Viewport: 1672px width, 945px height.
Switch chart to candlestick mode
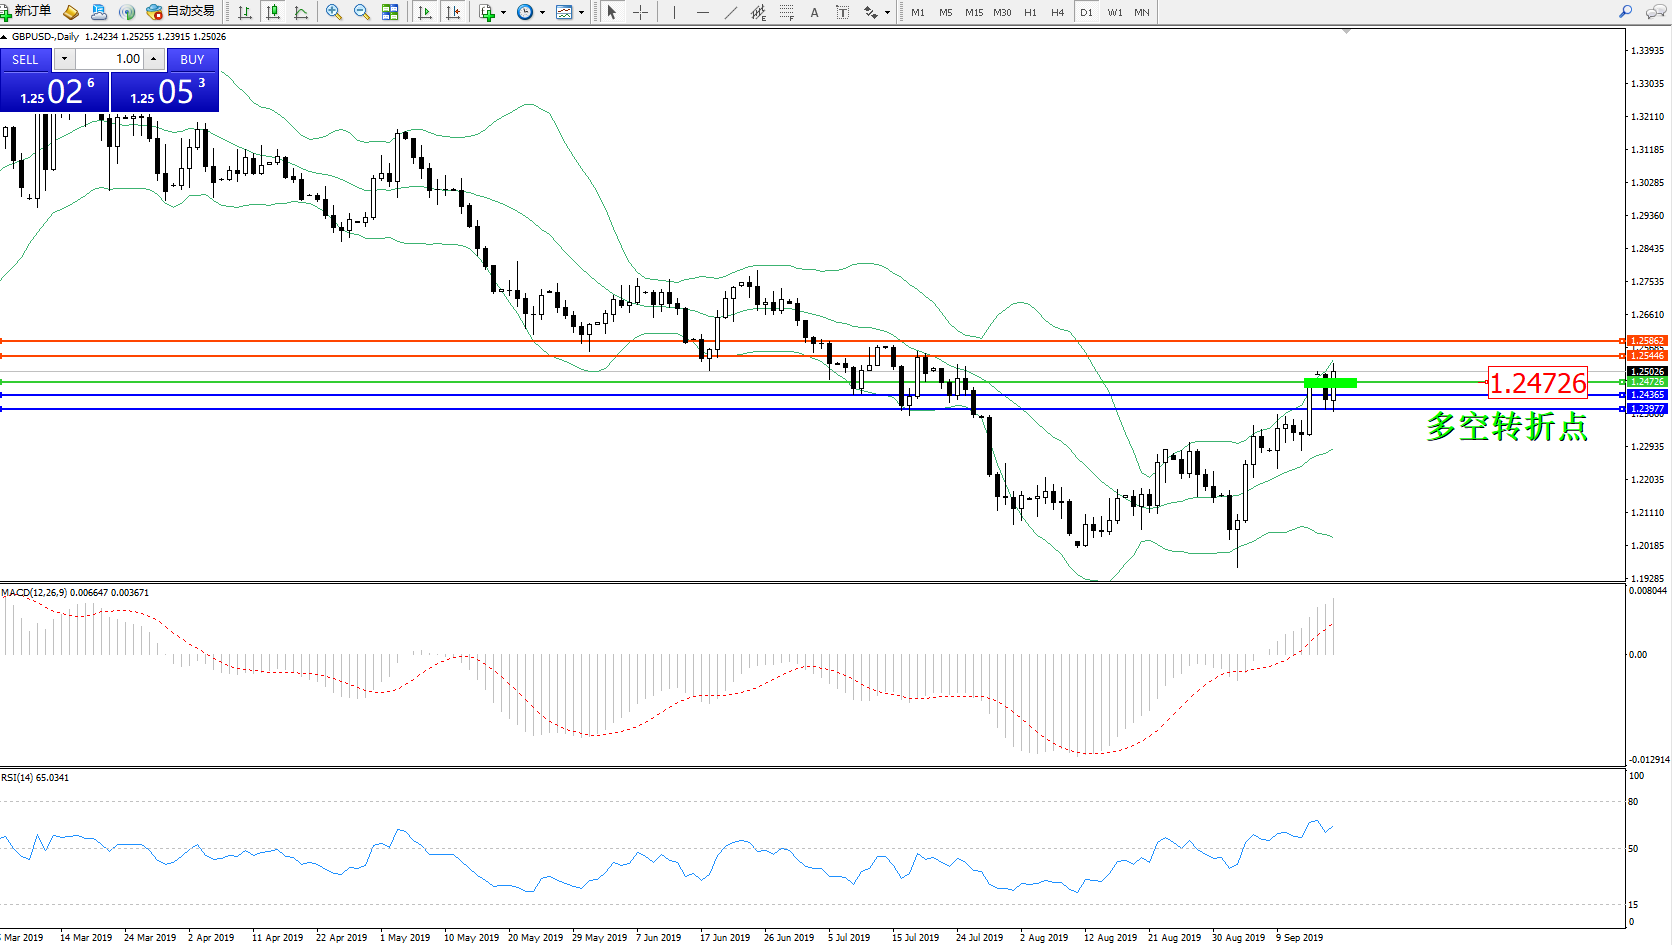tap(272, 12)
